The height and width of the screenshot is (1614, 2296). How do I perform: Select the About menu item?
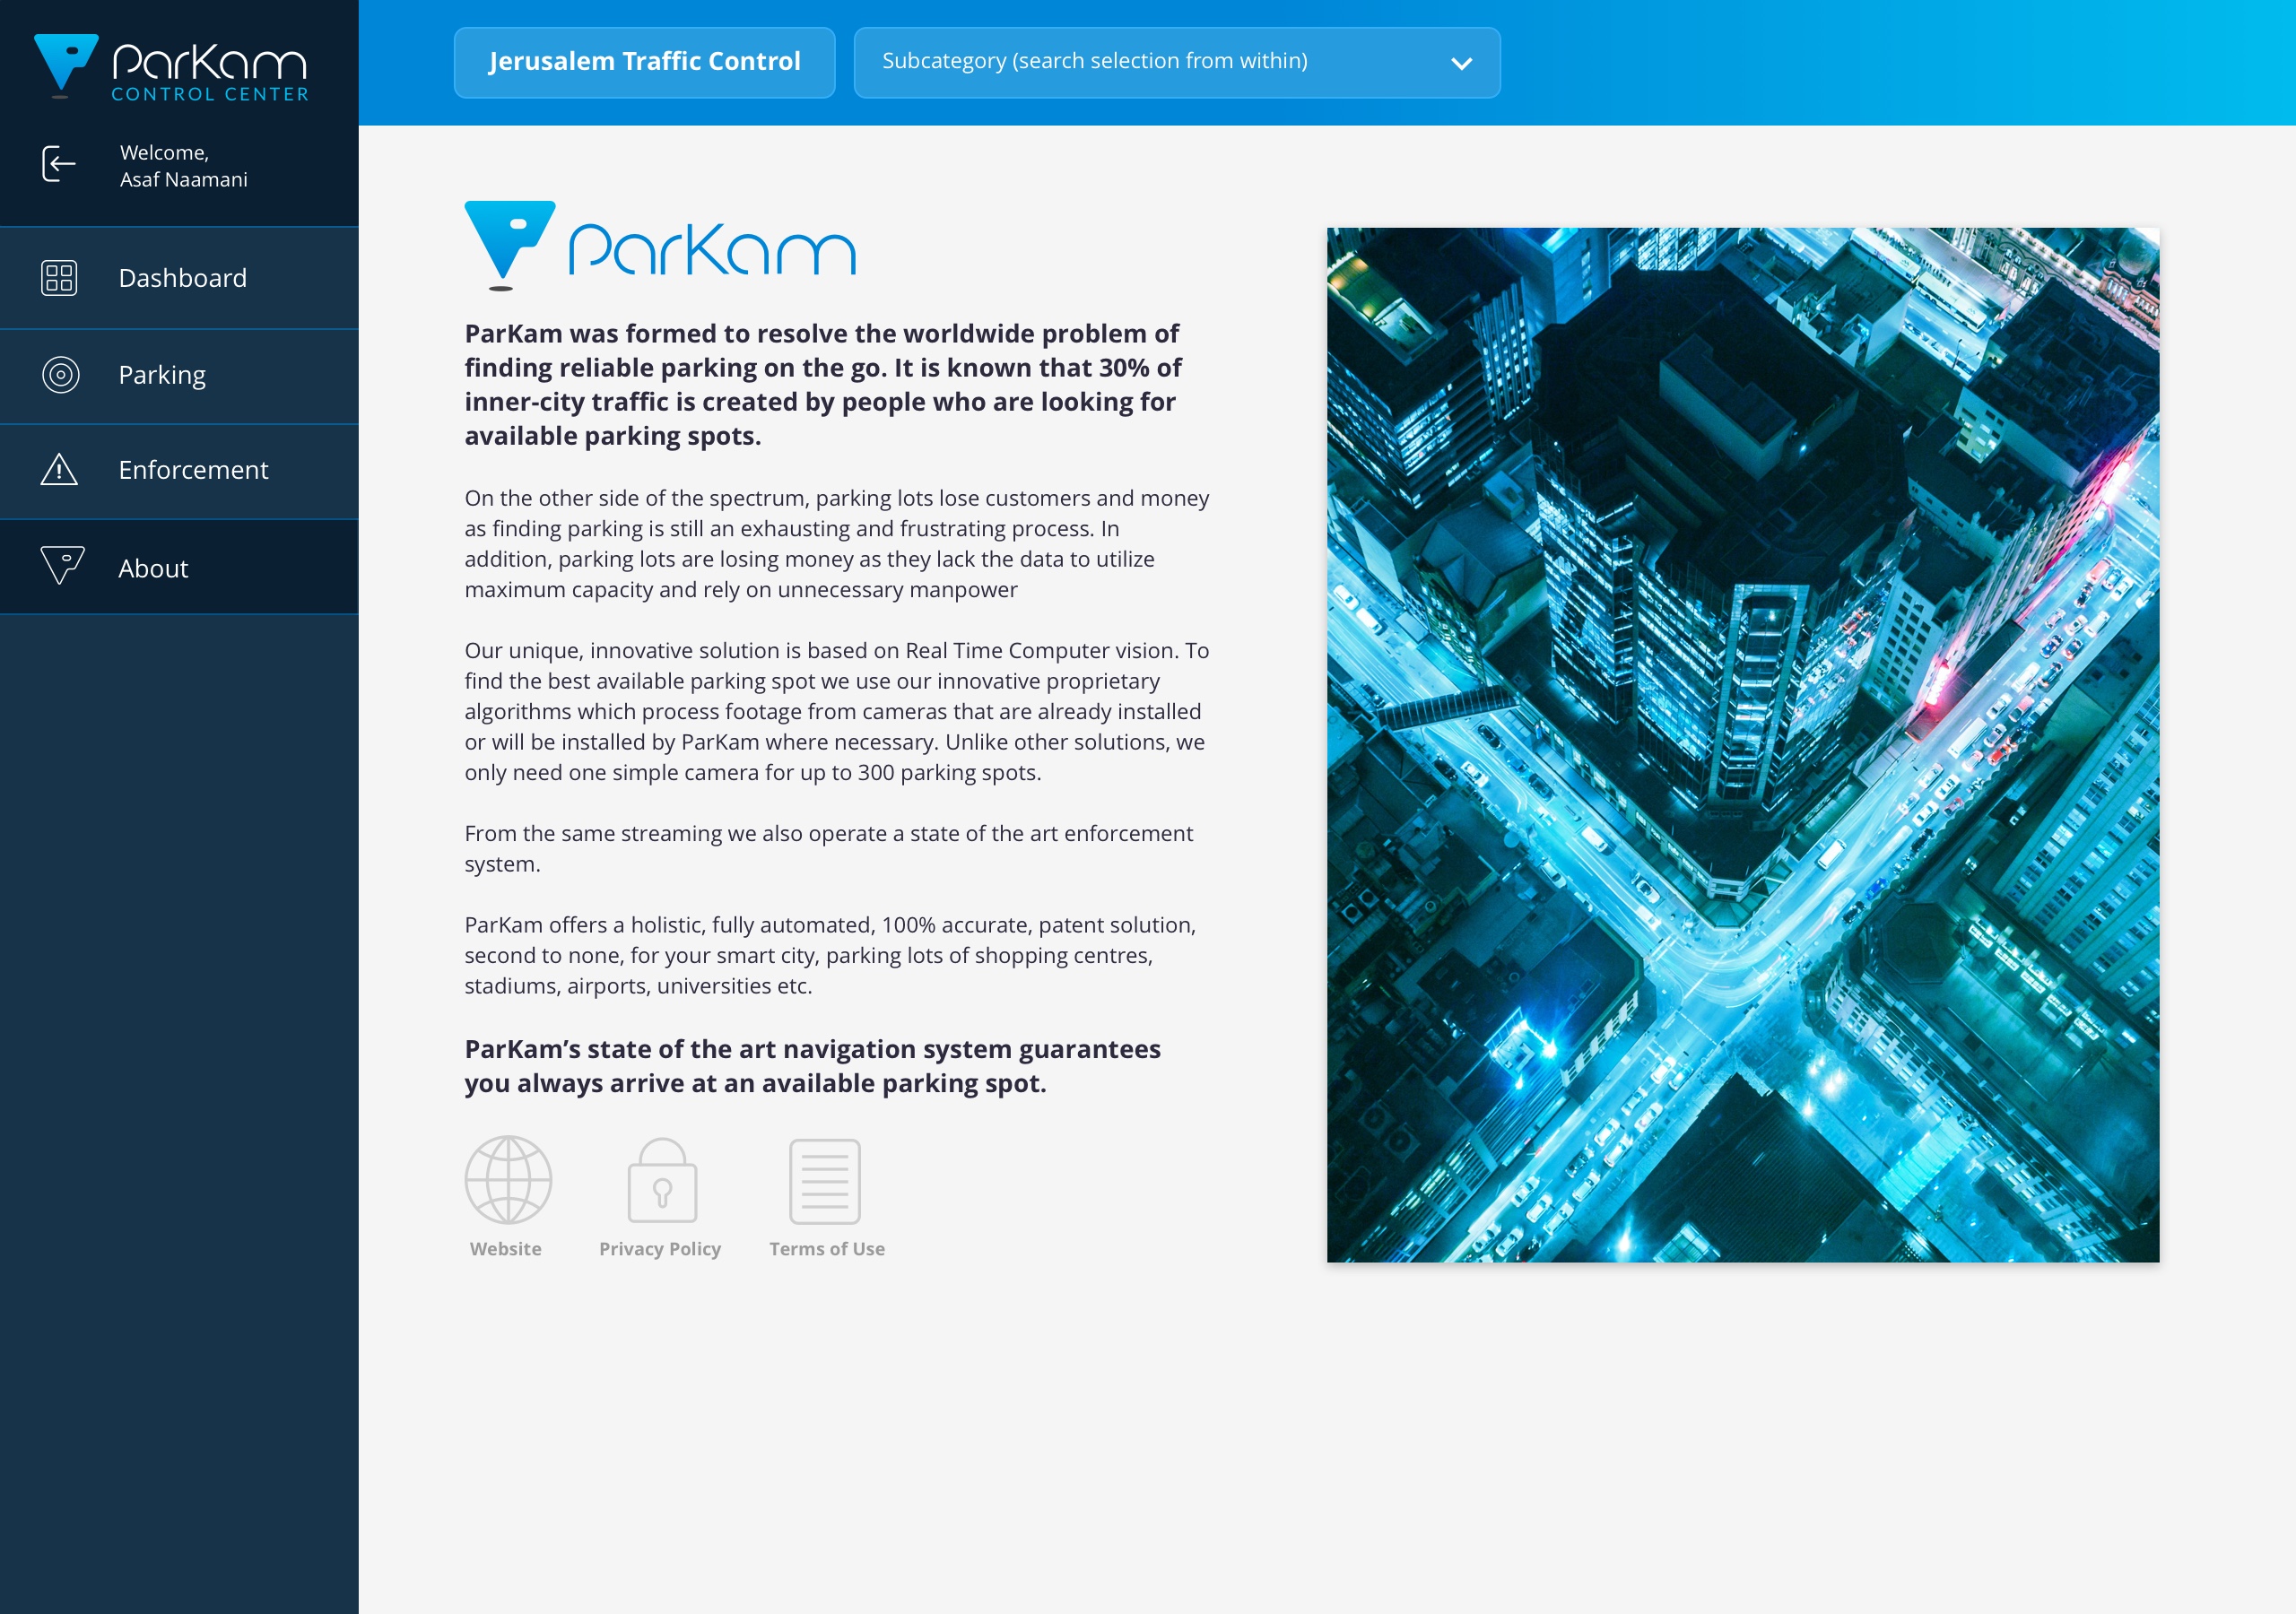(x=179, y=567)
